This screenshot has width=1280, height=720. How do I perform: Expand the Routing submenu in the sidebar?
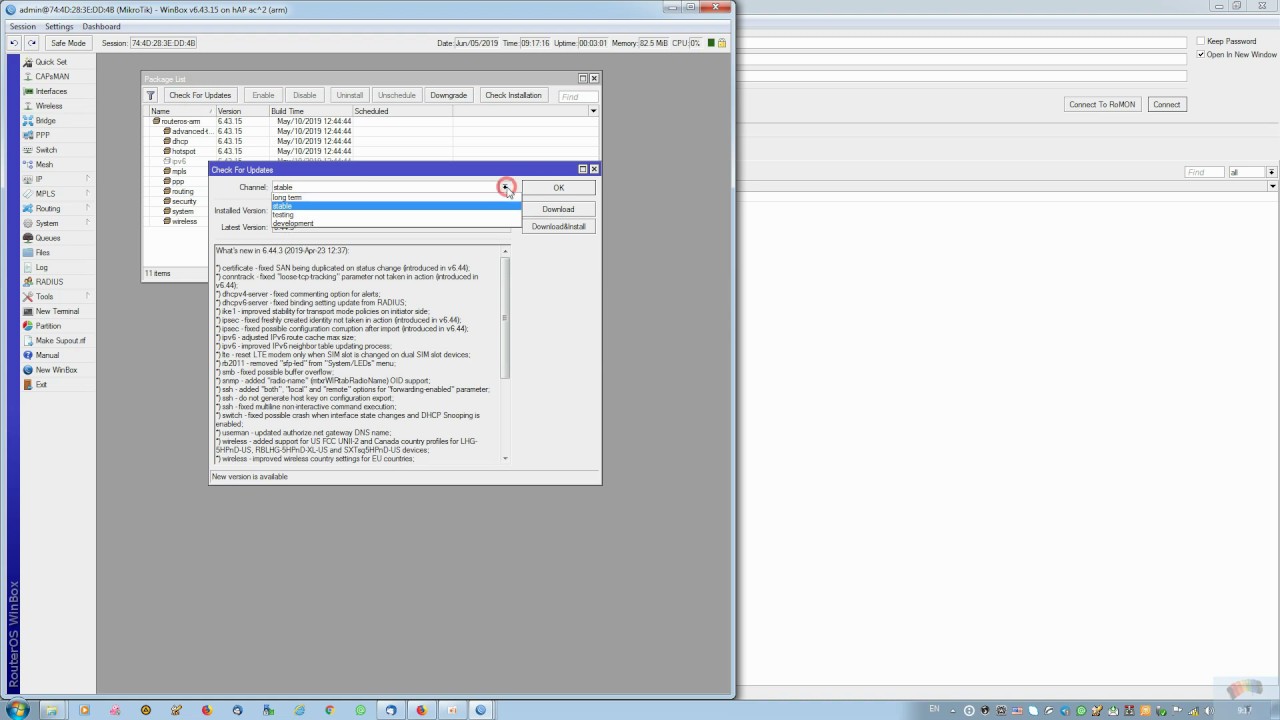pos(56,208)
